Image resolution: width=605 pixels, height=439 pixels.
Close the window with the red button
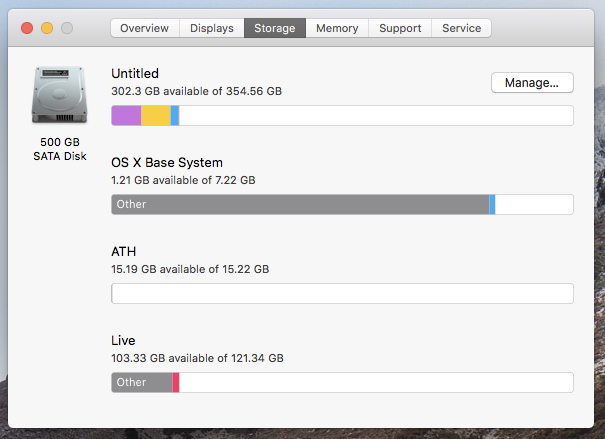pyautogui.click(x=27, y=28)
